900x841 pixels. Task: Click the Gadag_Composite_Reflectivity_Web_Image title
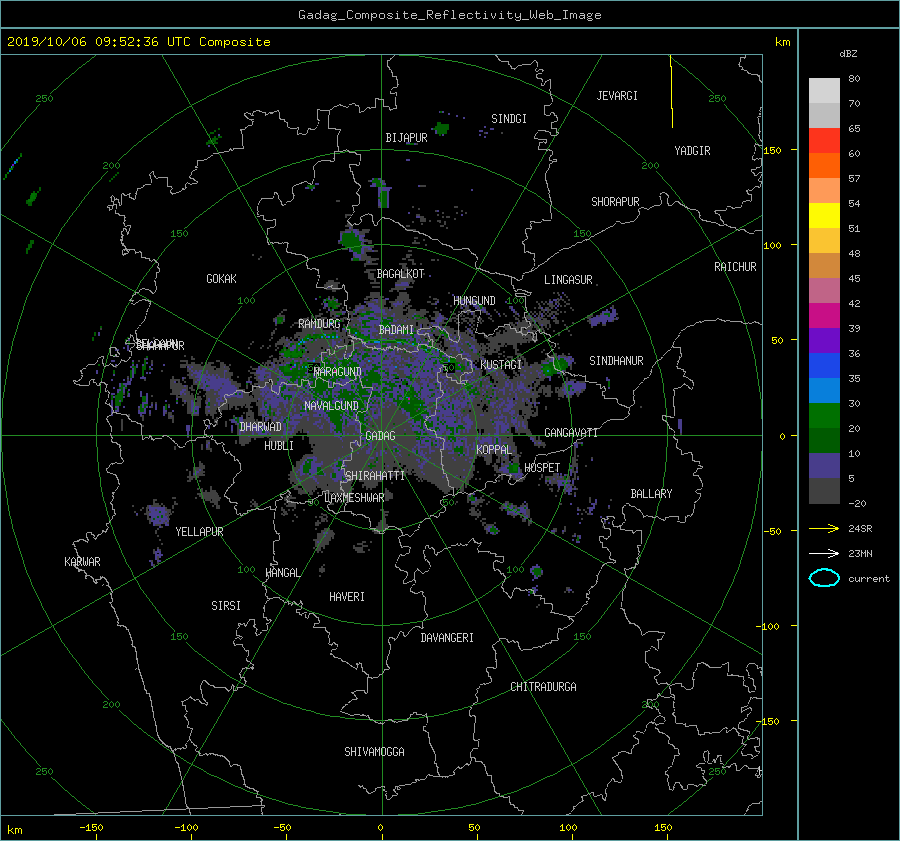pos(449,15)
